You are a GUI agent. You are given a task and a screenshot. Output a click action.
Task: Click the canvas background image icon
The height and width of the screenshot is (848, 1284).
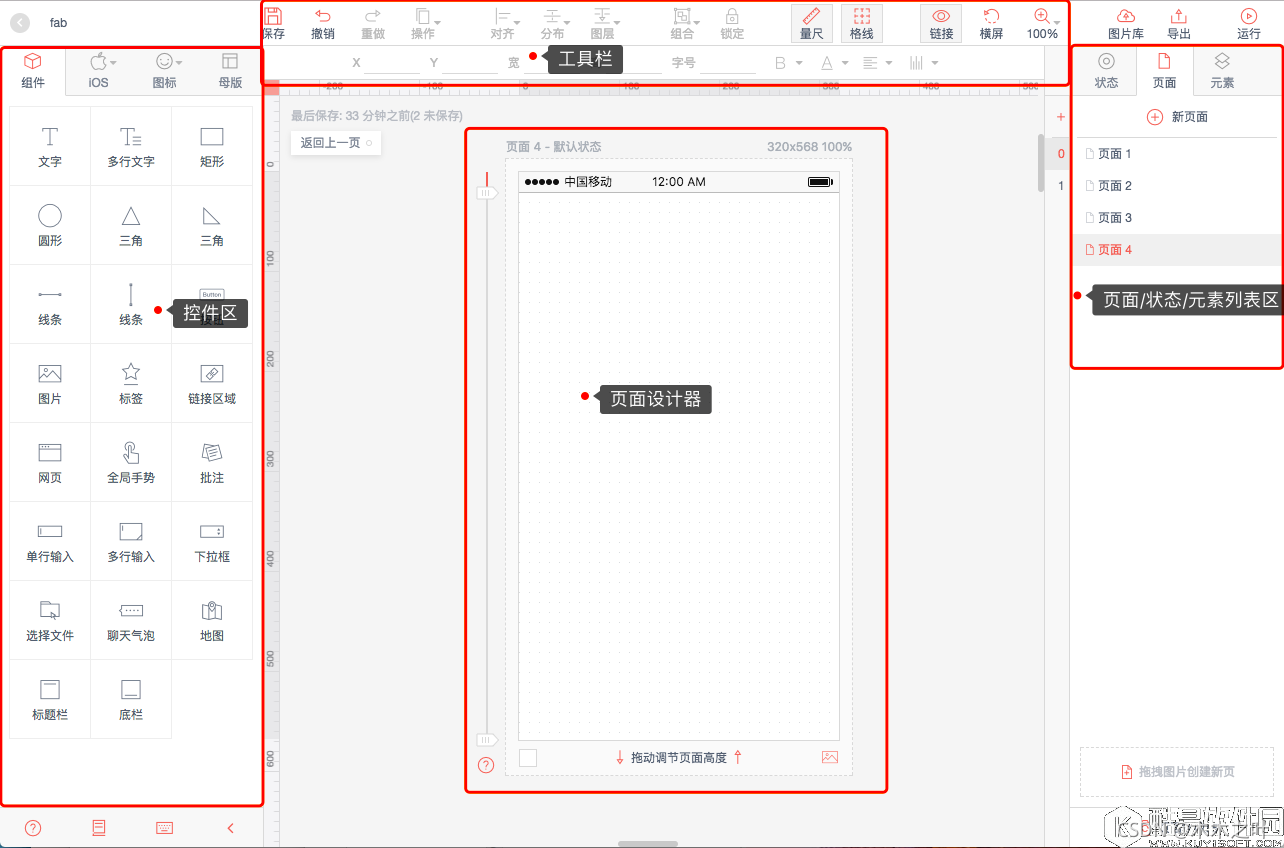829,758
